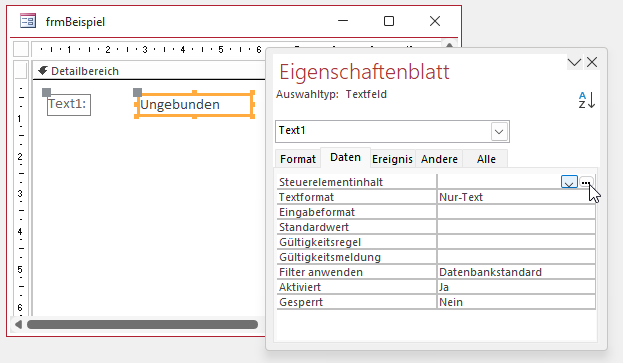Collapse the Eigenschaftenblatt pane options chevron

click(574, 62)
